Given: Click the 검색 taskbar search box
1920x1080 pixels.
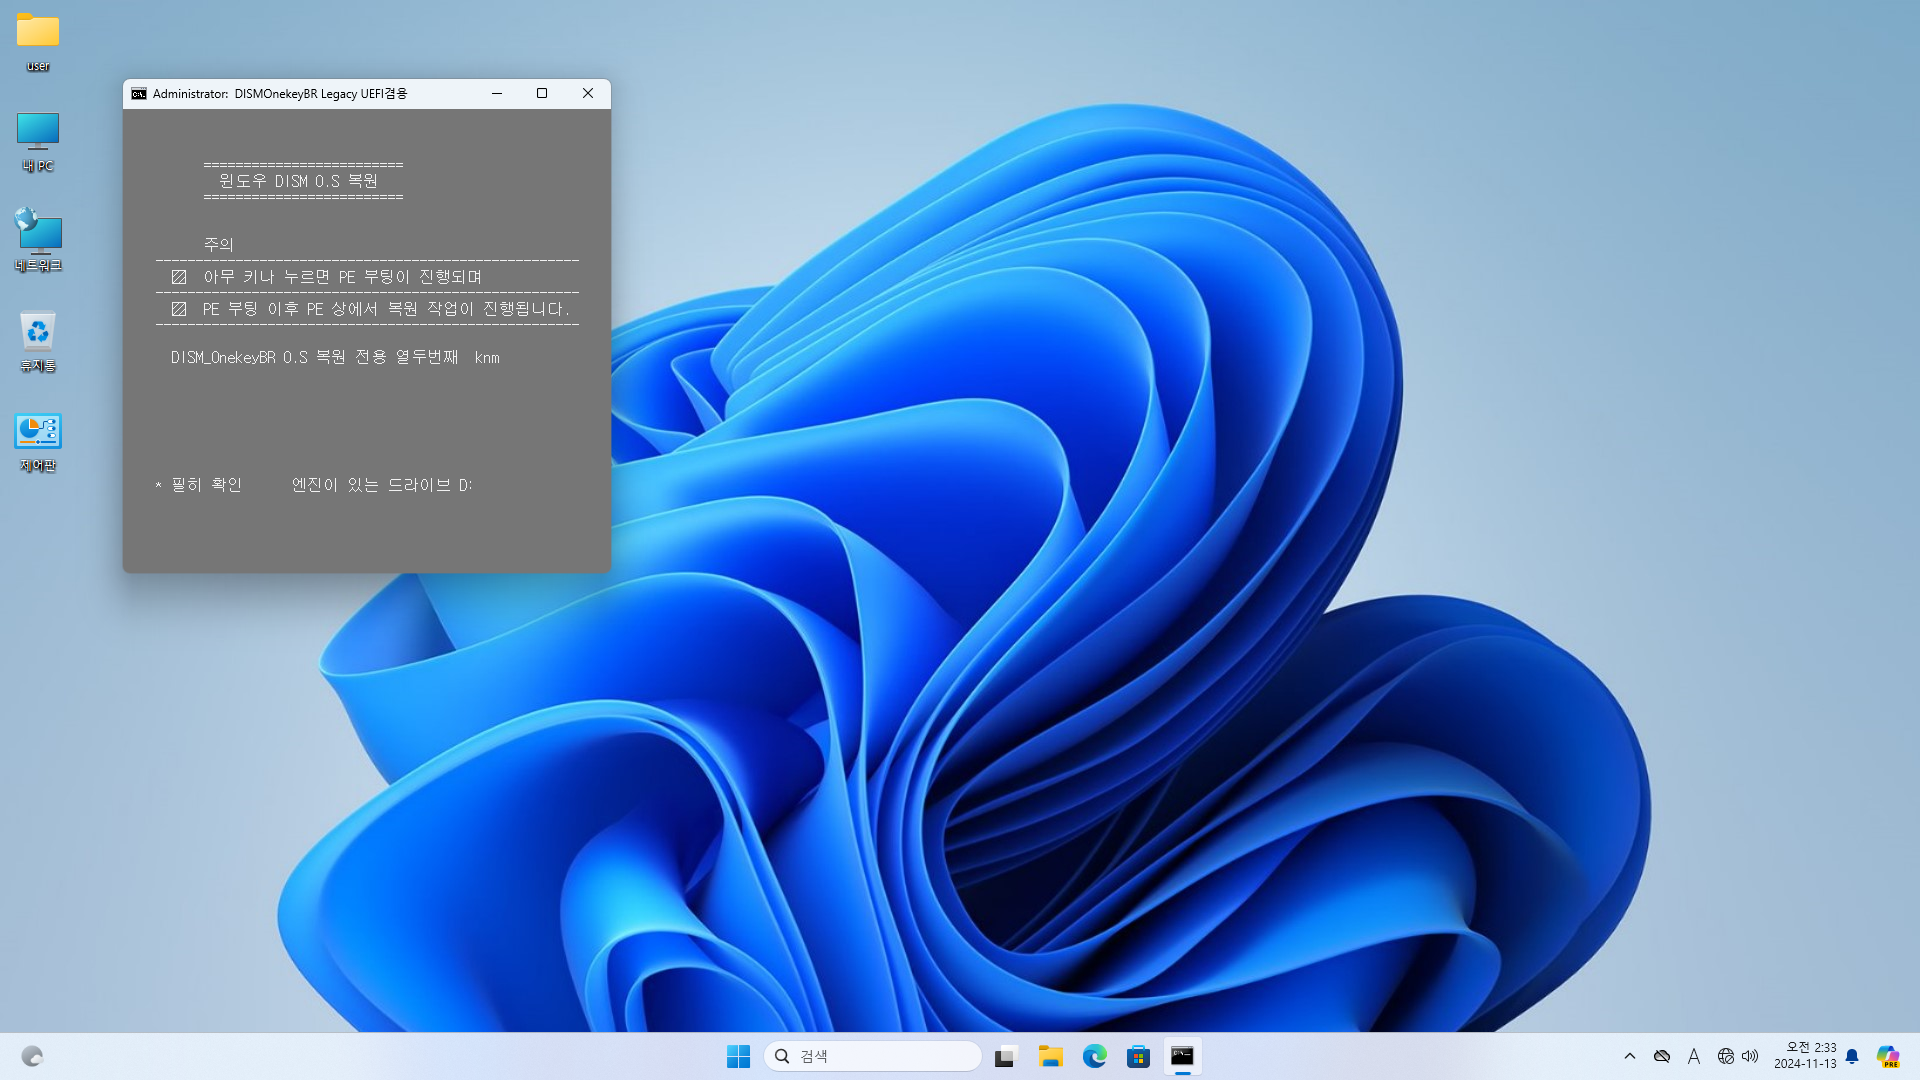Looking at the screenshot, I should coord(872,1056).
